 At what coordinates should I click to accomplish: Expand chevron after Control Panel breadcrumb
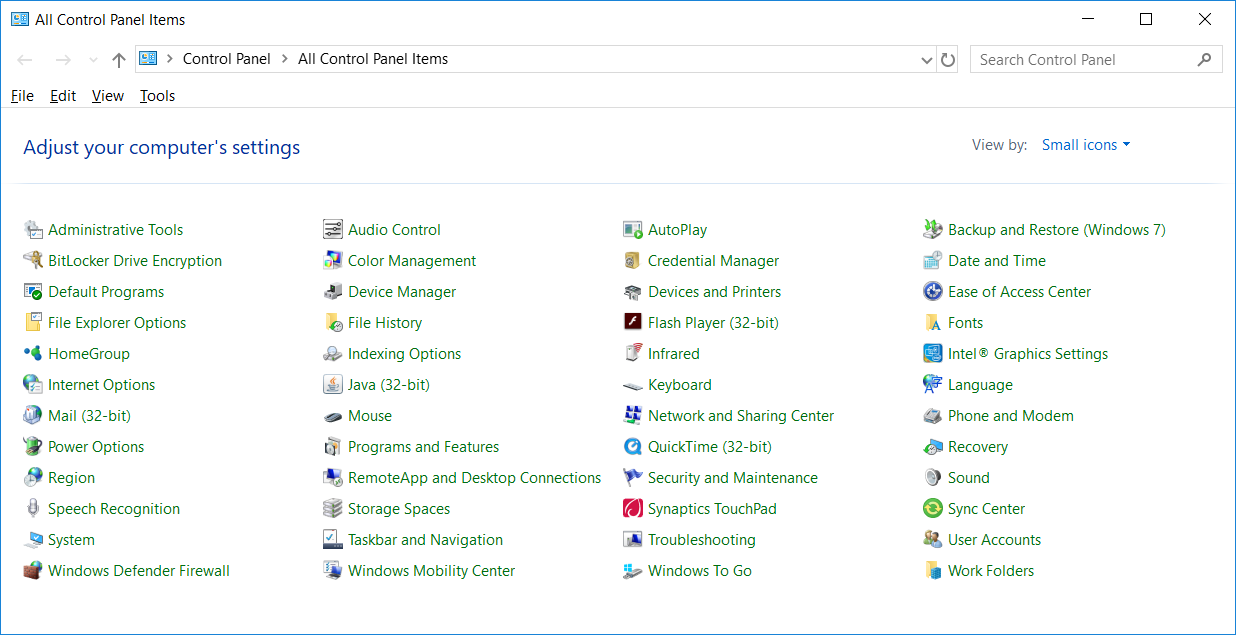pyautogui.click(x=284, y=59)
